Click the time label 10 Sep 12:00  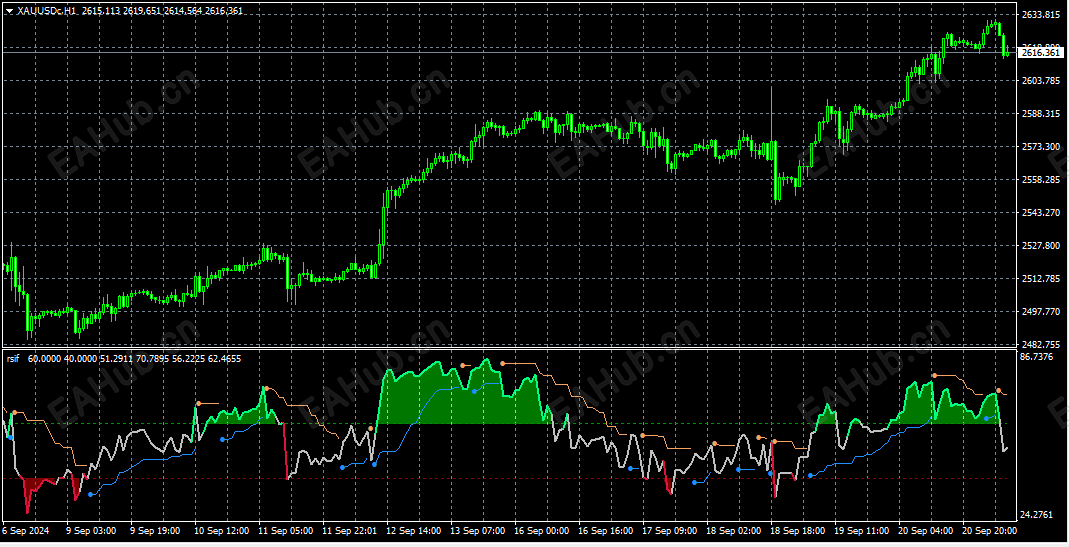click(x=222, y=531)
